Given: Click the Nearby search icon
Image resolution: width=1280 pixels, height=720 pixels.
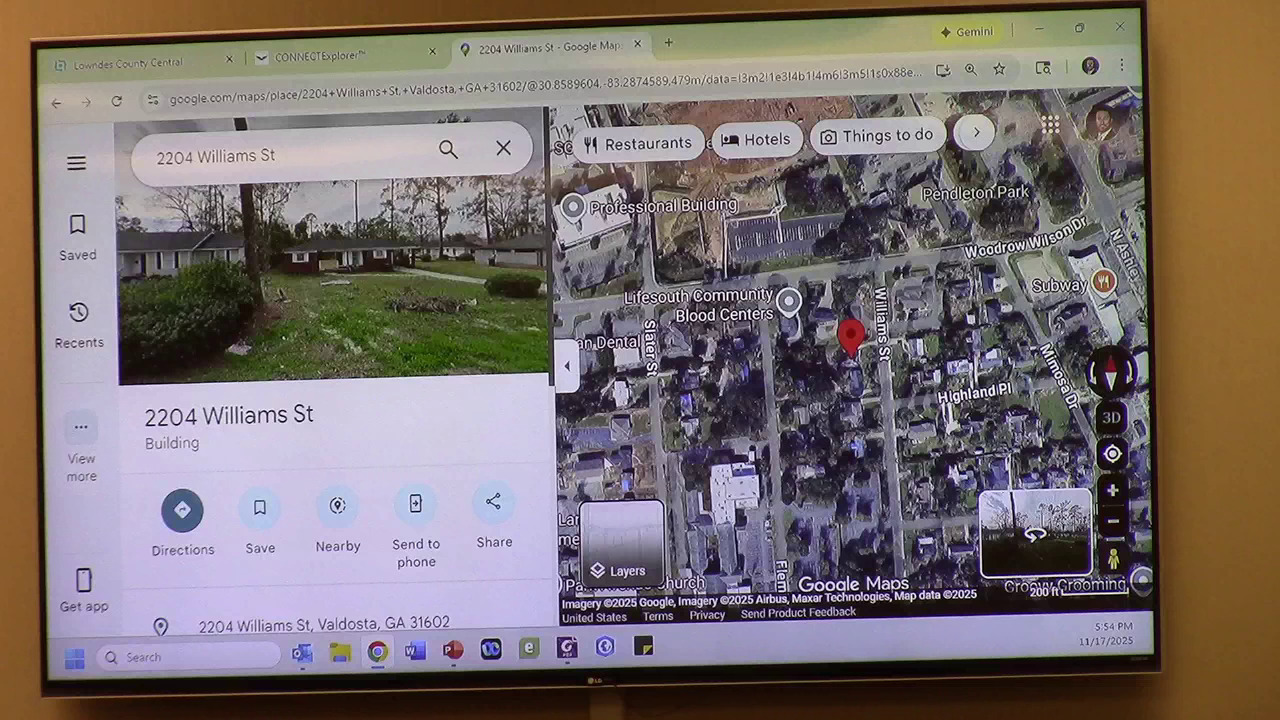Looking at the screenshot, I should pyautogui.click(x=337, y=506).
